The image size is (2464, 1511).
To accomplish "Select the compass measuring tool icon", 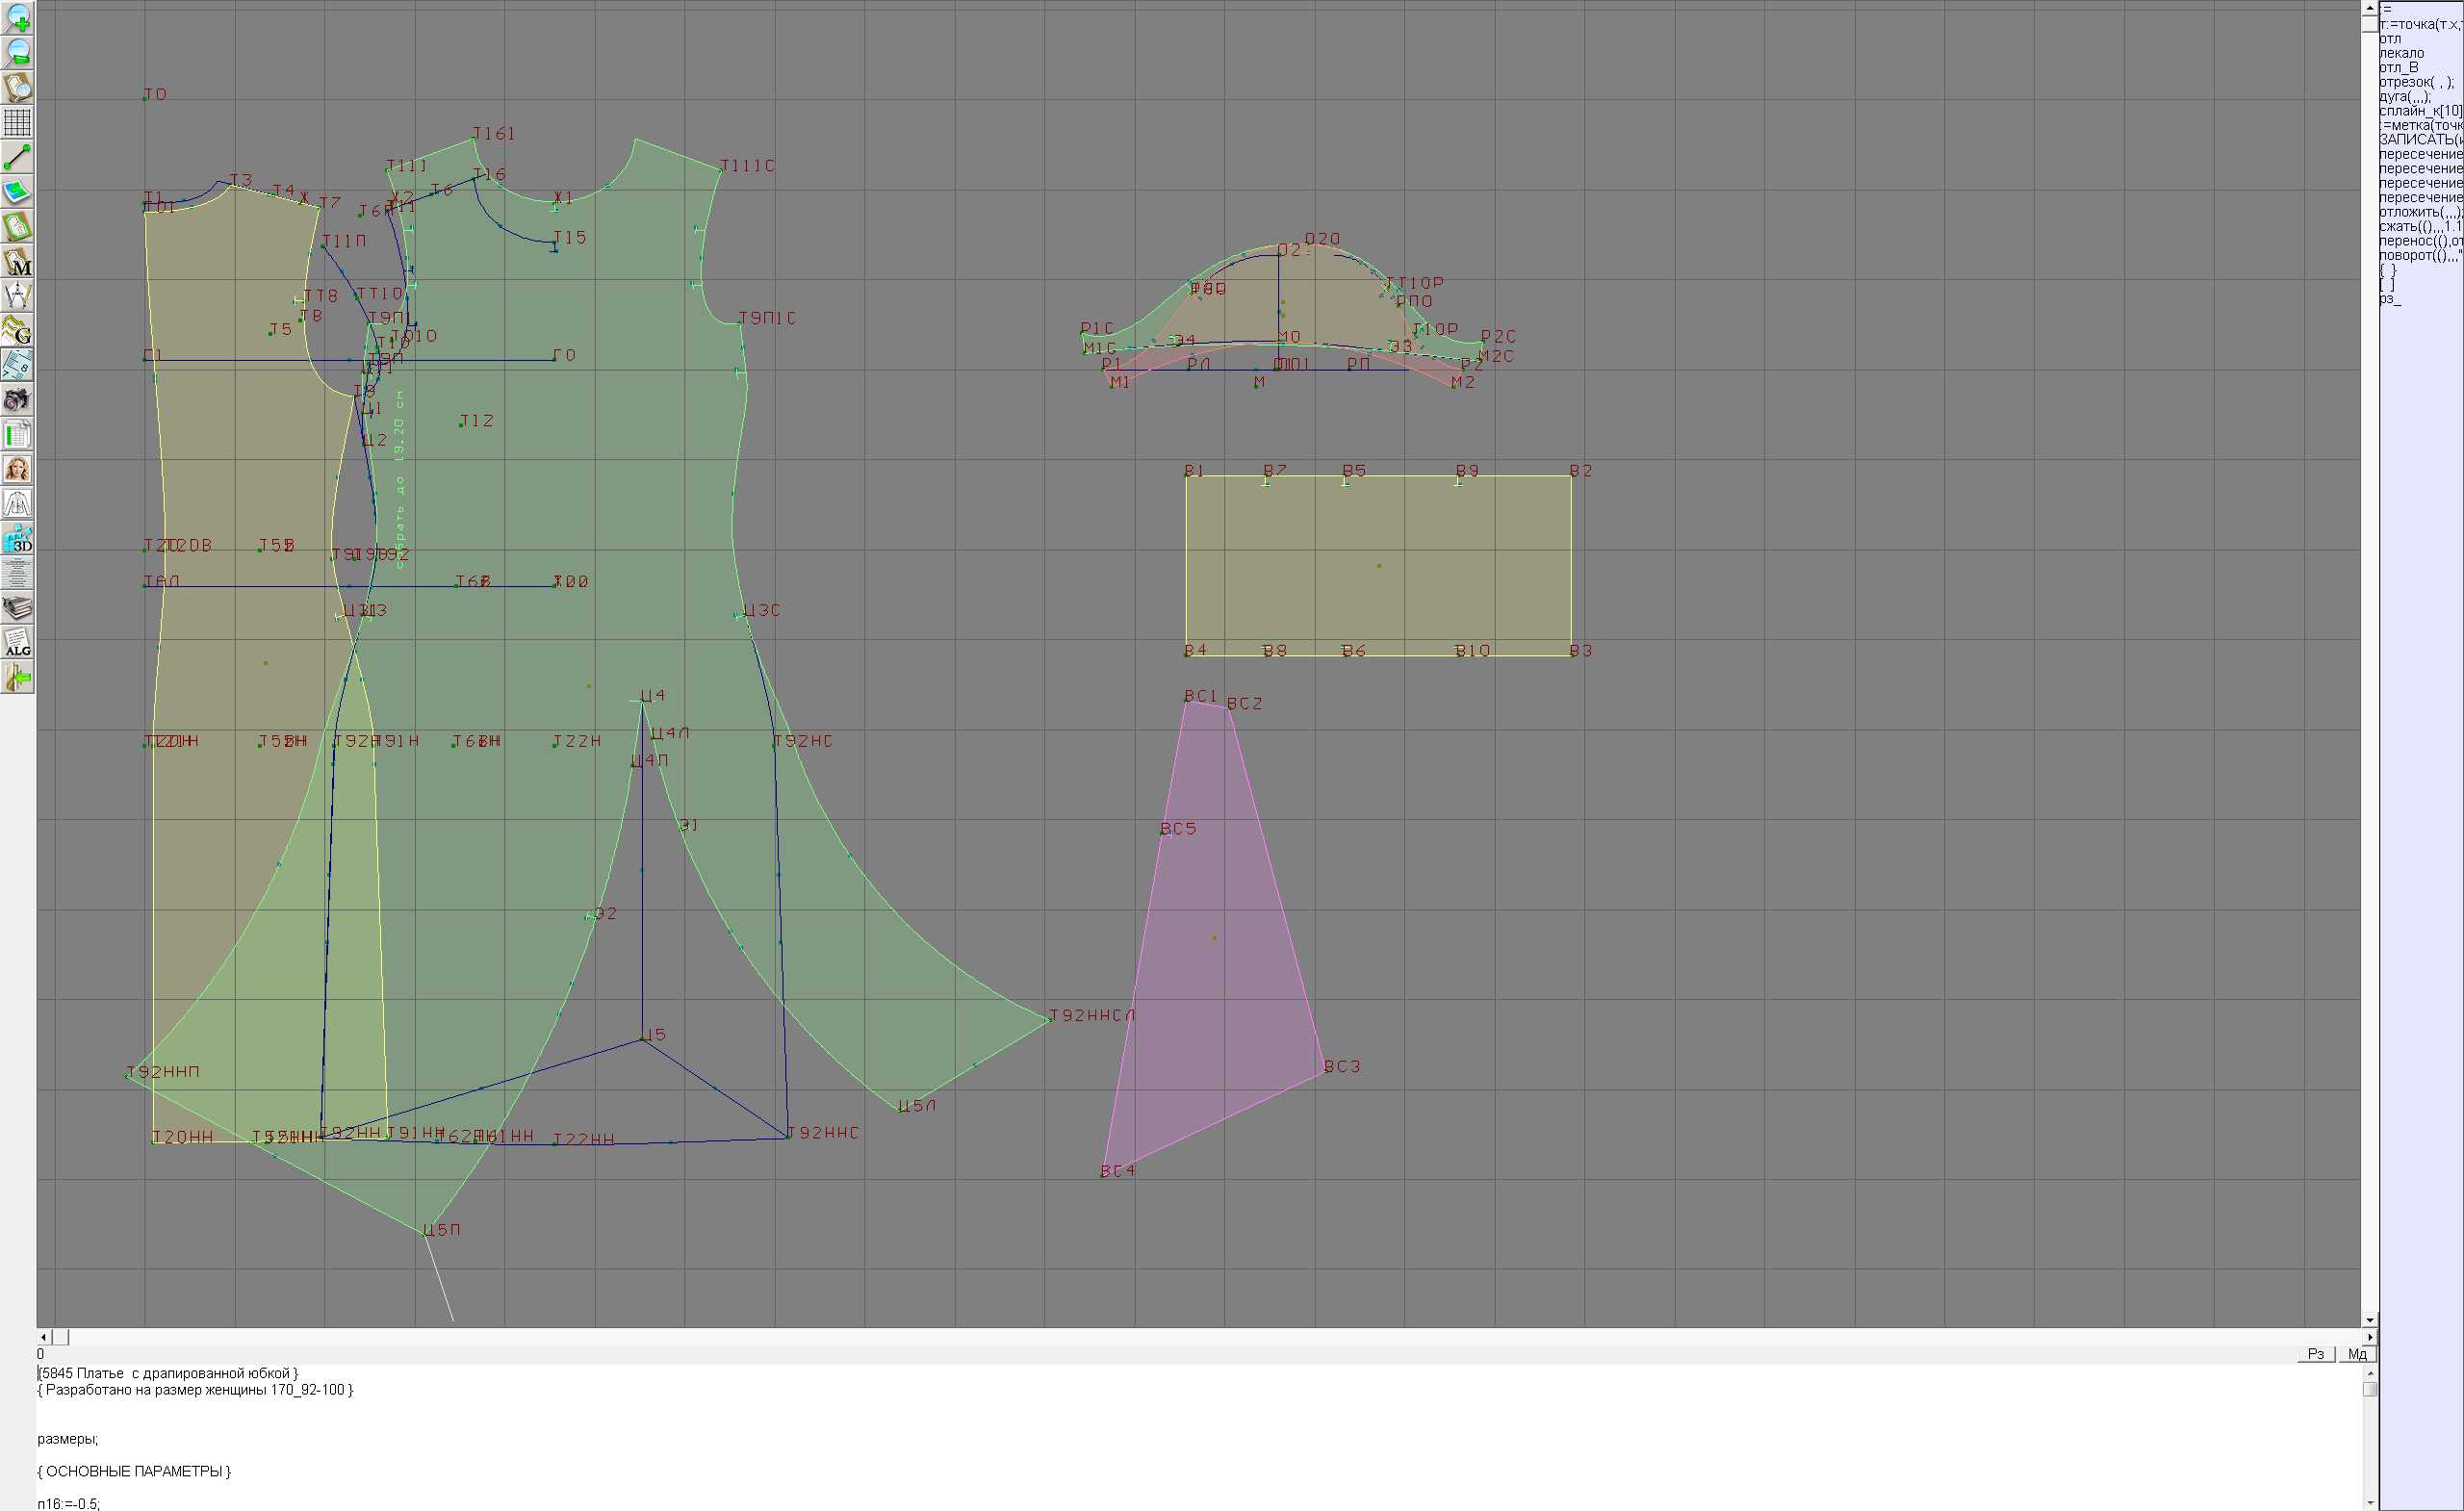I will [x=17, y=296].
